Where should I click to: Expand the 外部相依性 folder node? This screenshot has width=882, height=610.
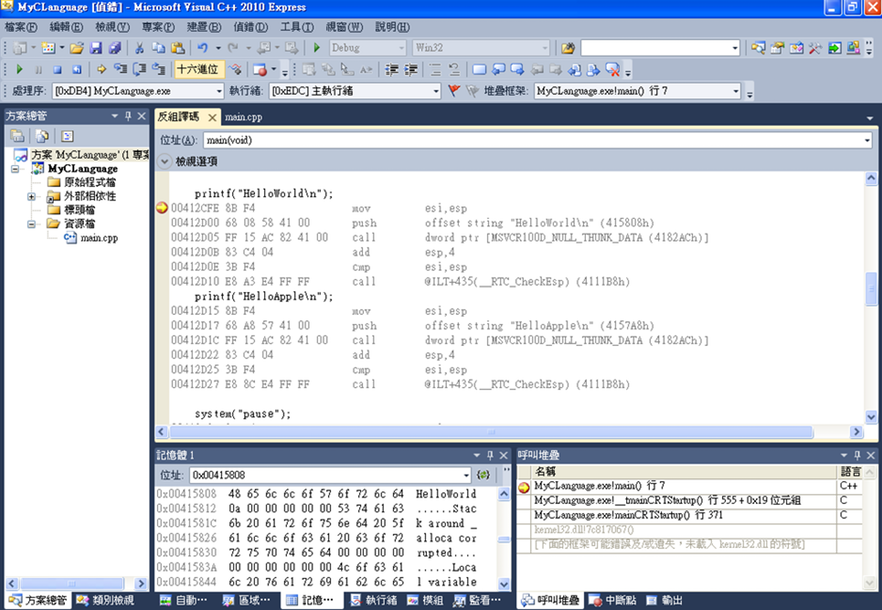pos(31,196)
